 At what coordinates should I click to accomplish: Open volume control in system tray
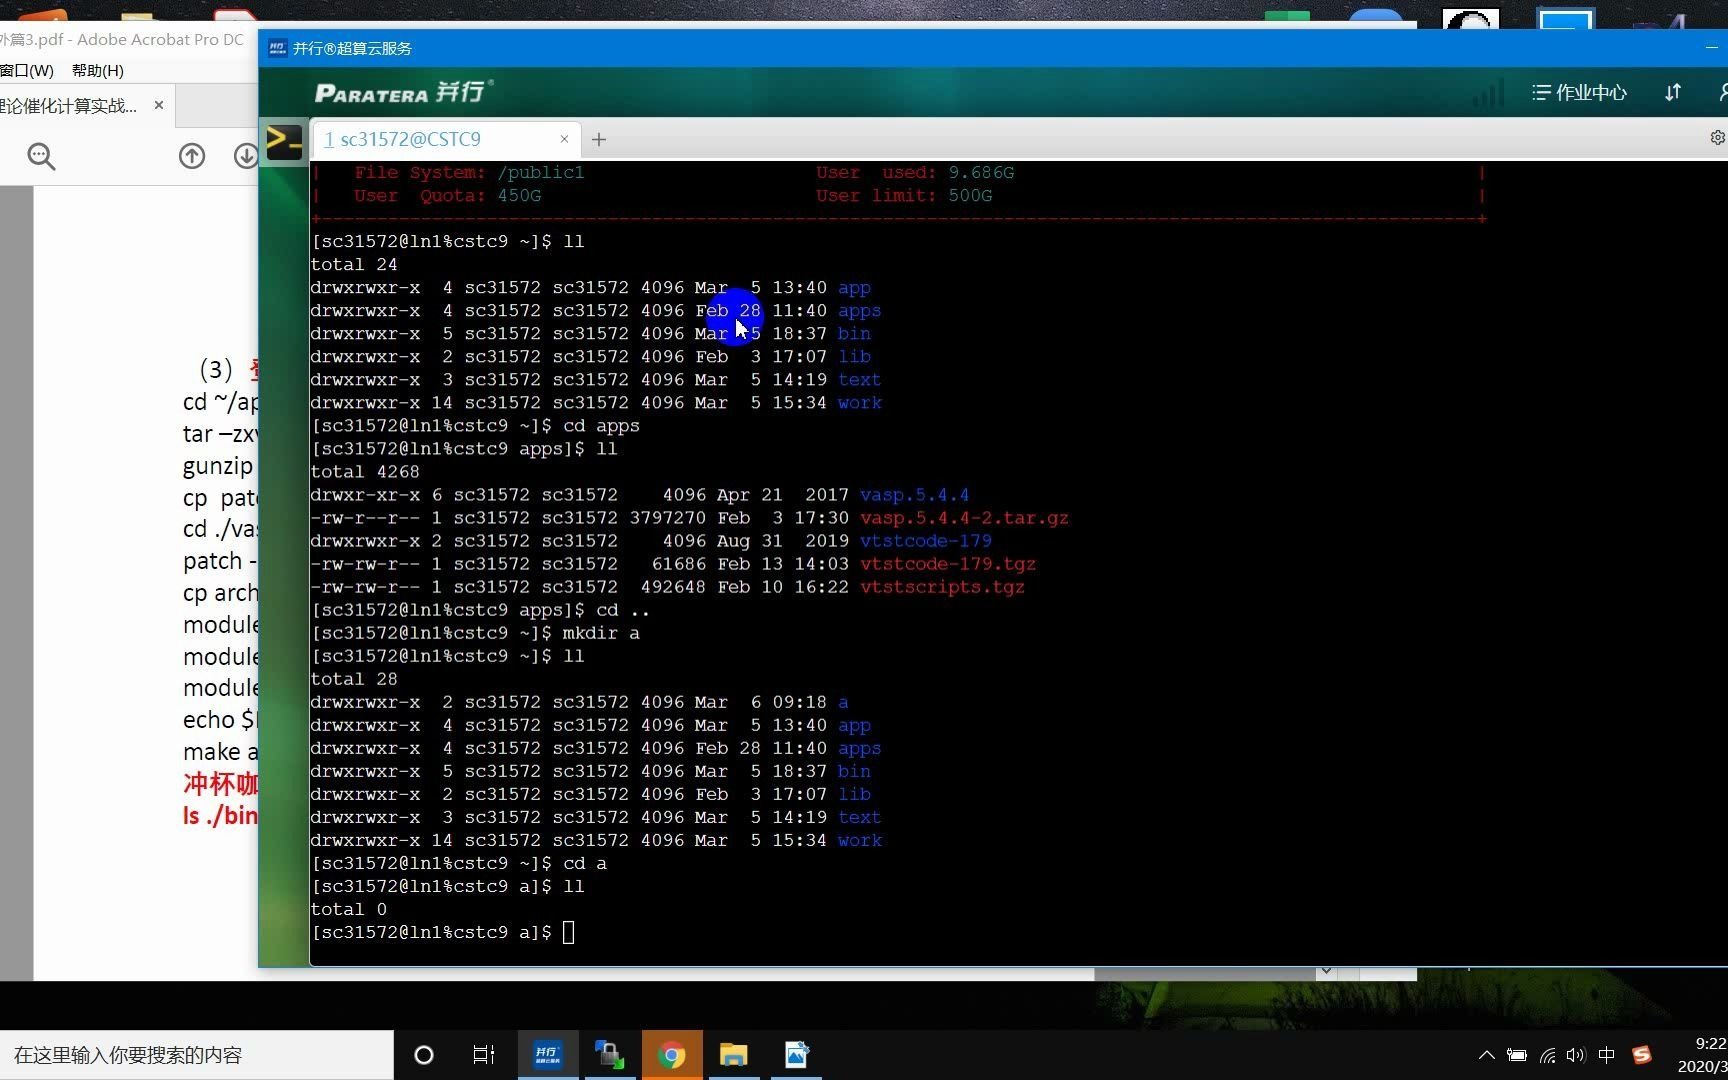click(1576, 1055)
